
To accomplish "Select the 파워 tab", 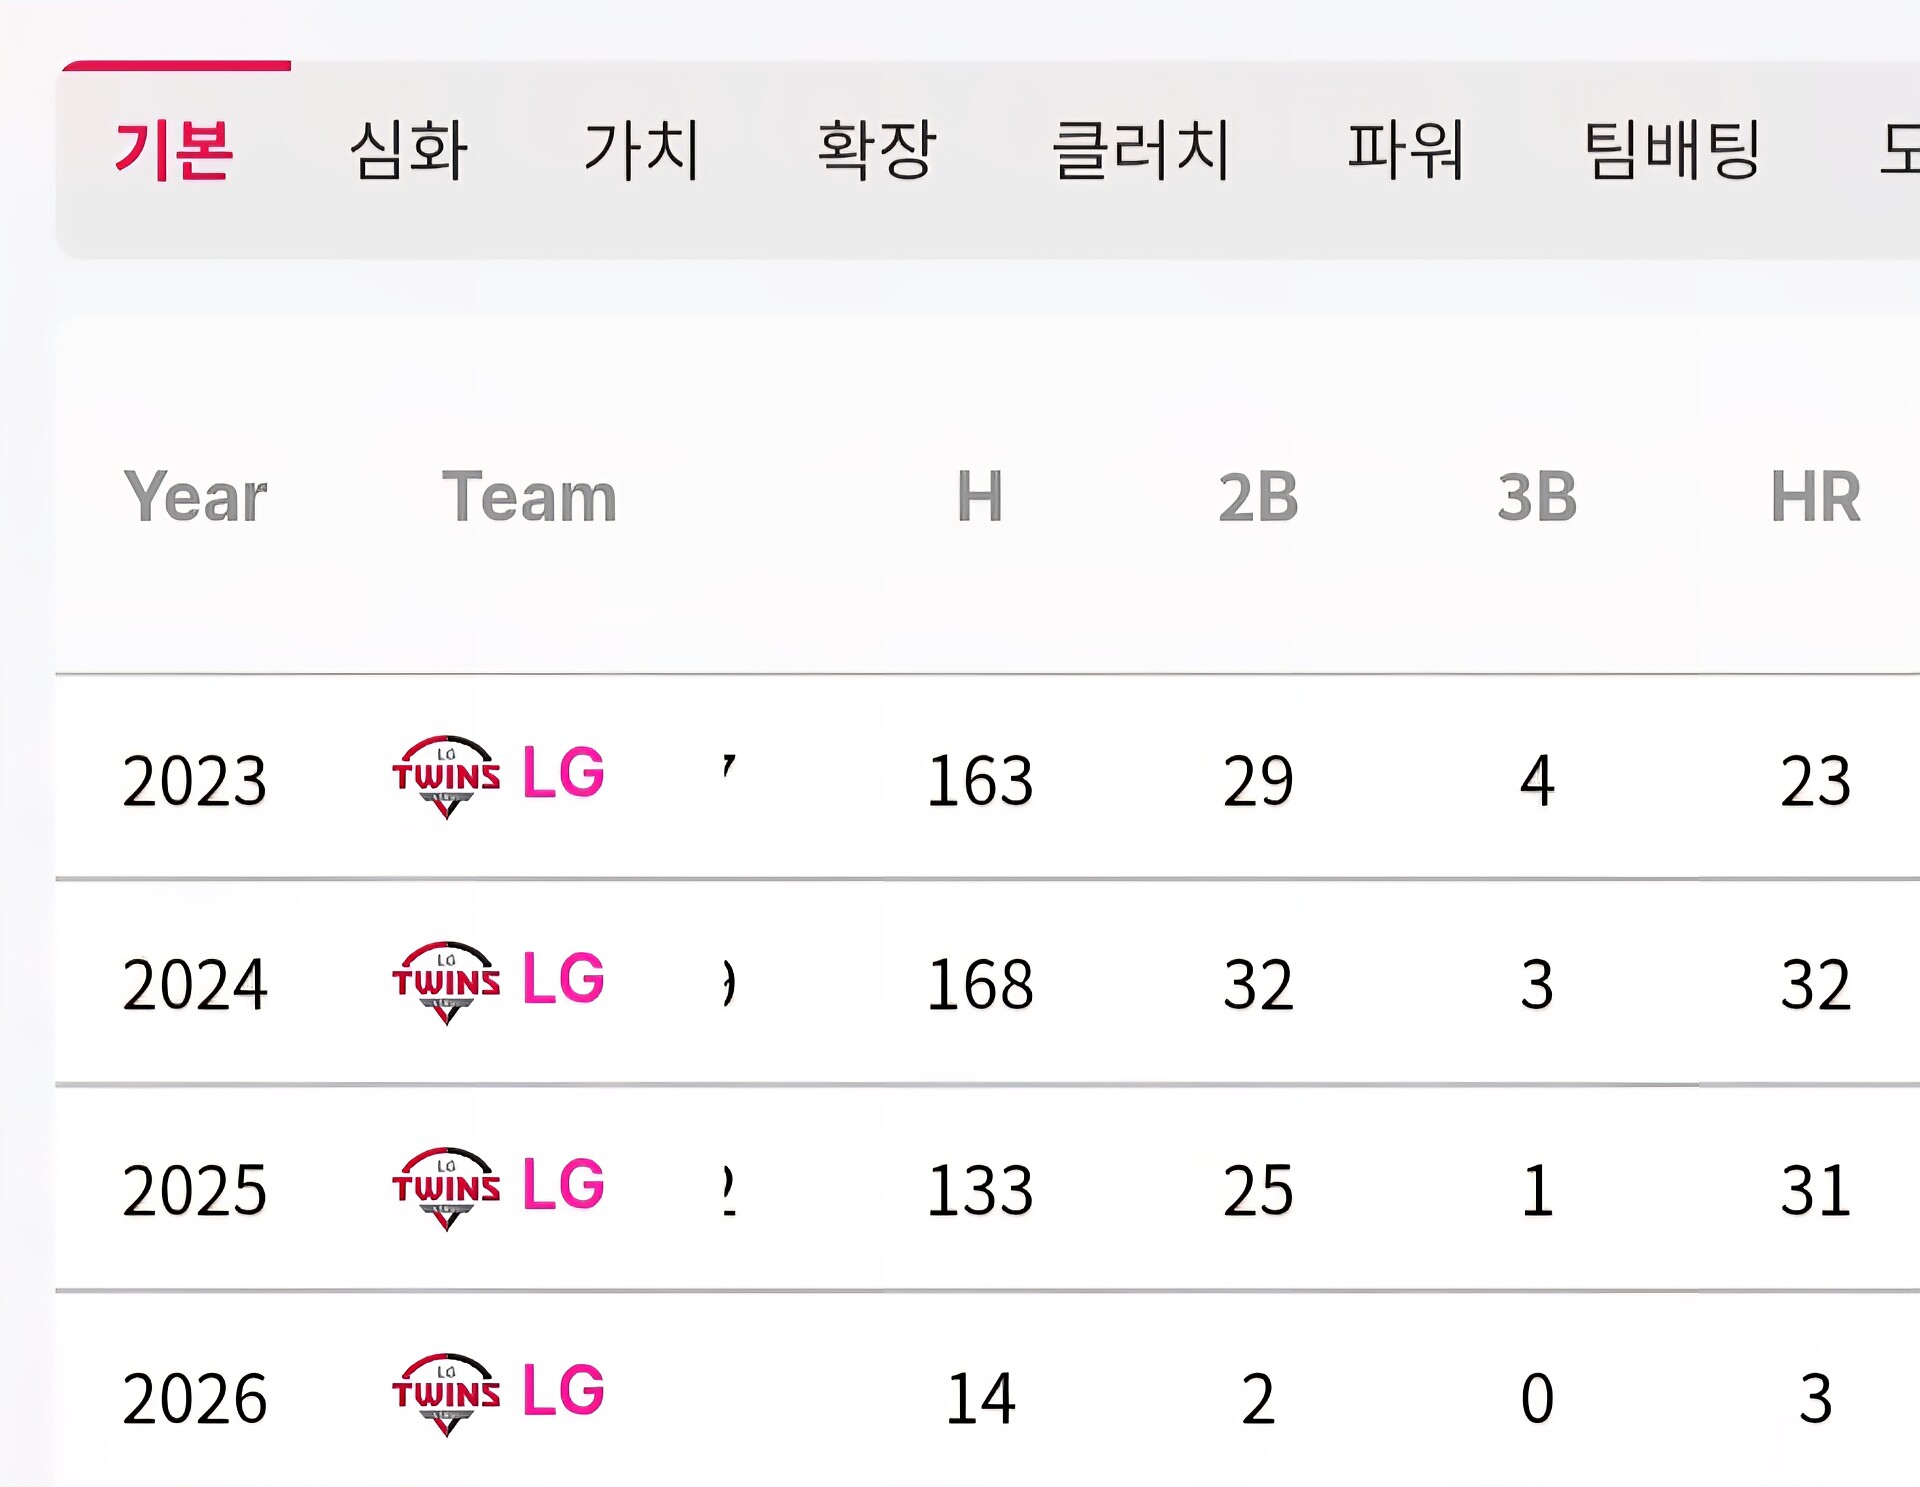I will pos(1405,150).
